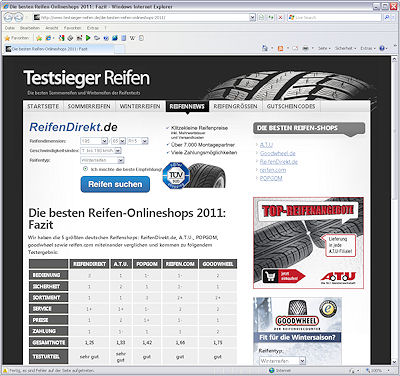
Task: Click the Home icon in command bar
Action: 265,48
